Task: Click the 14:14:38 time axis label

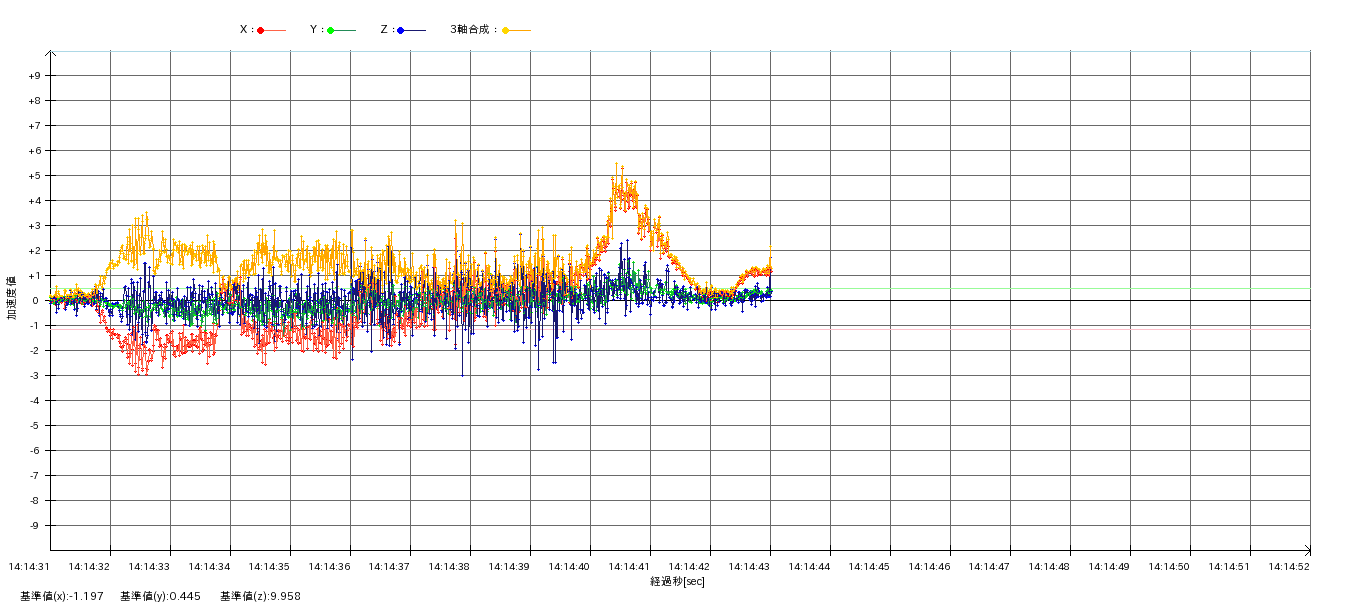Action: coord(449,567)
